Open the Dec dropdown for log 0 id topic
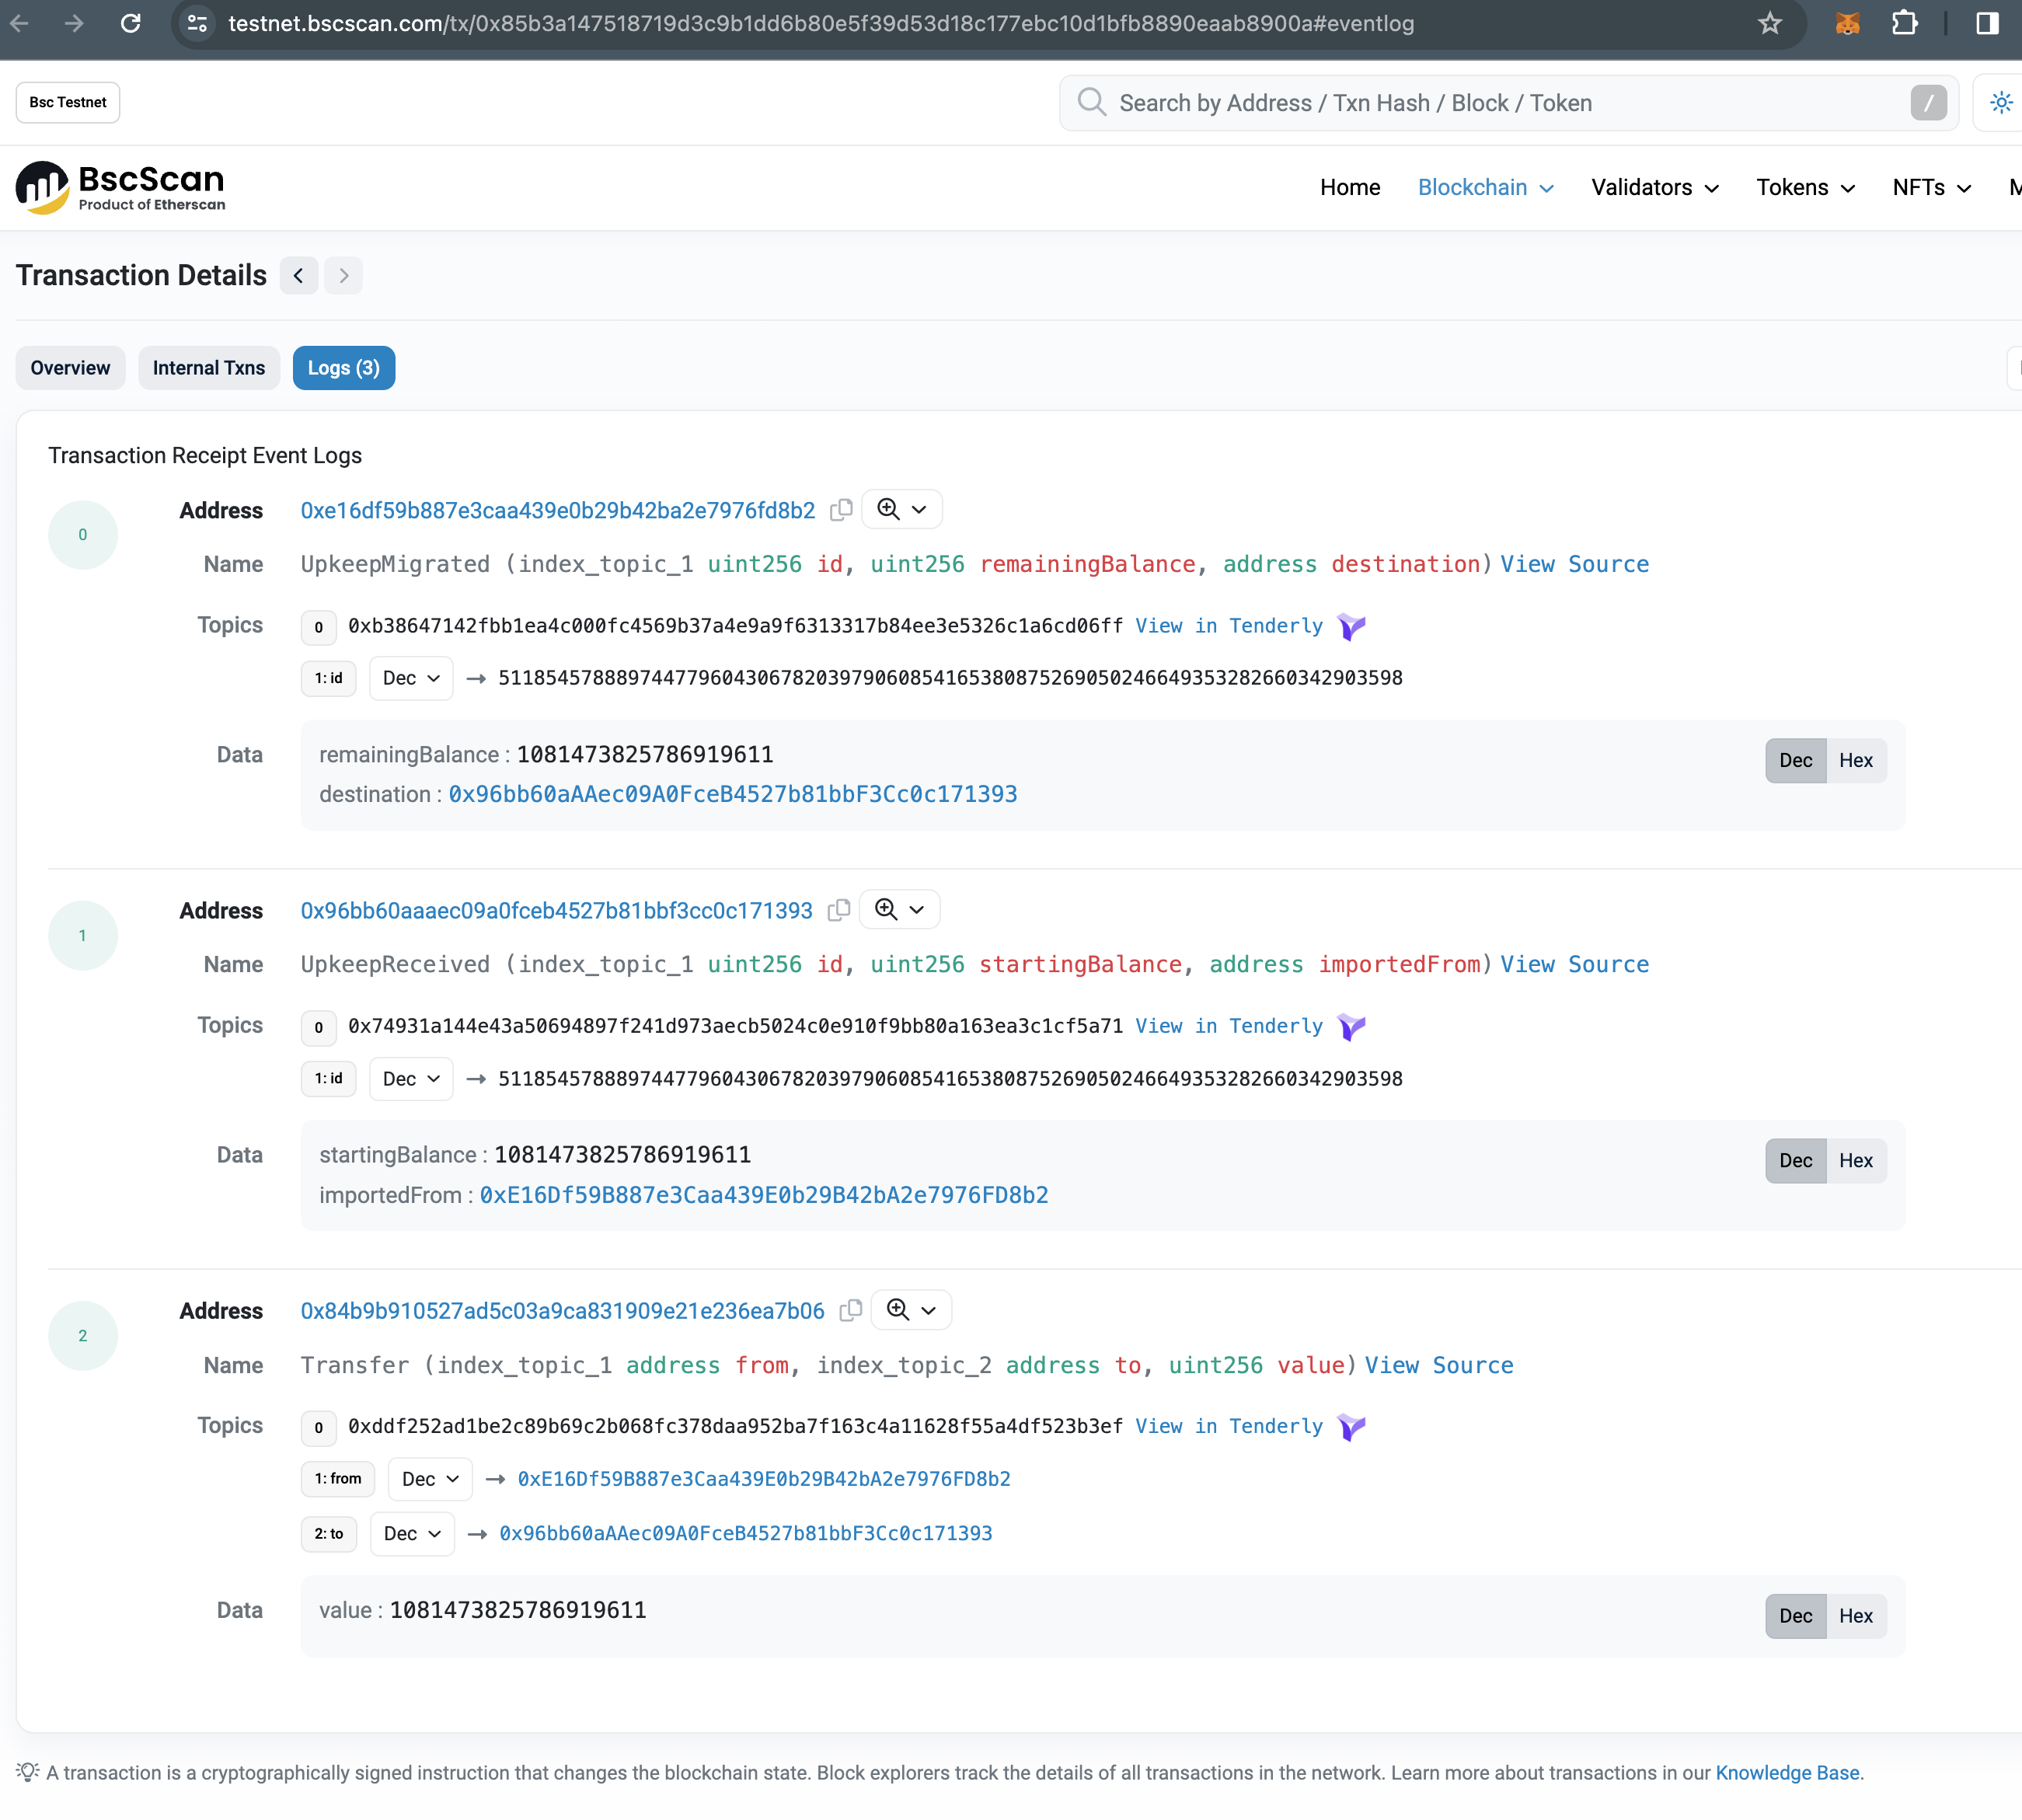 point(411,678)
